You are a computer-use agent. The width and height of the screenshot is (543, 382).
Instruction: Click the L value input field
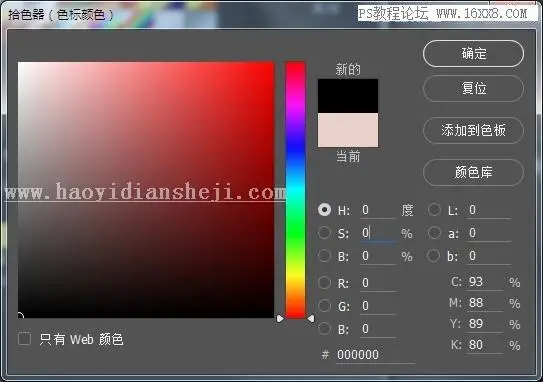click(489, 210)
